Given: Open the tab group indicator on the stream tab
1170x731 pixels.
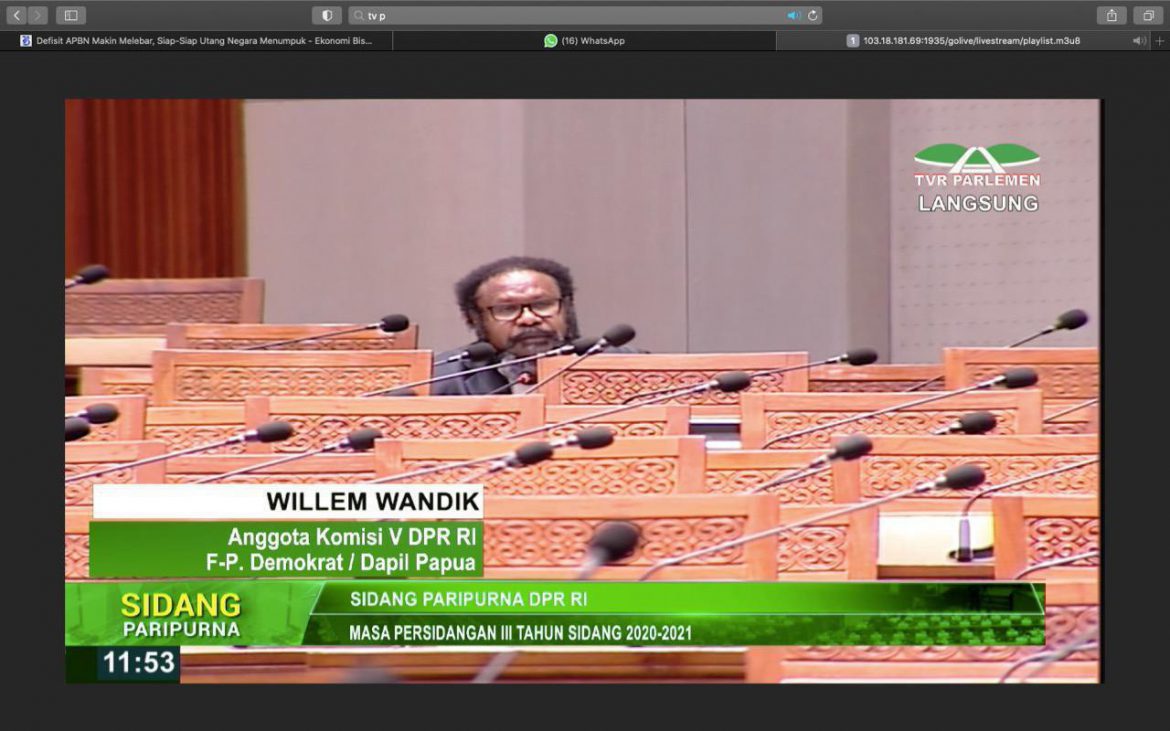Looking at the screenshot, I should coord(853,40).
